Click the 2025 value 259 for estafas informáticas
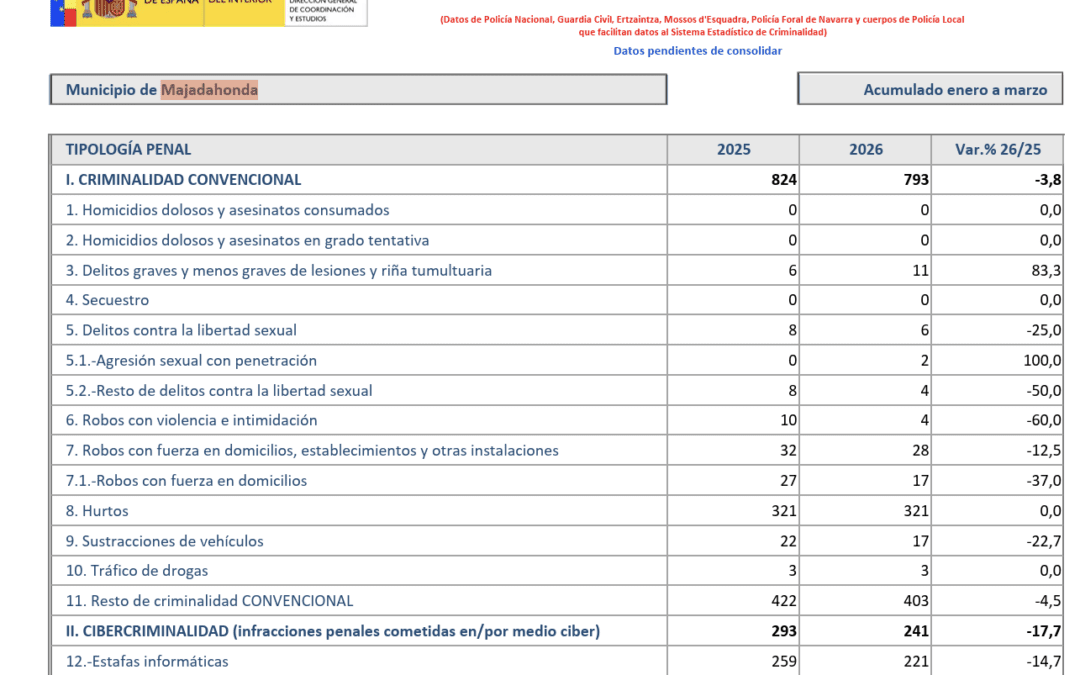This screenshot has height=675, width=1080. click(785, 662)
